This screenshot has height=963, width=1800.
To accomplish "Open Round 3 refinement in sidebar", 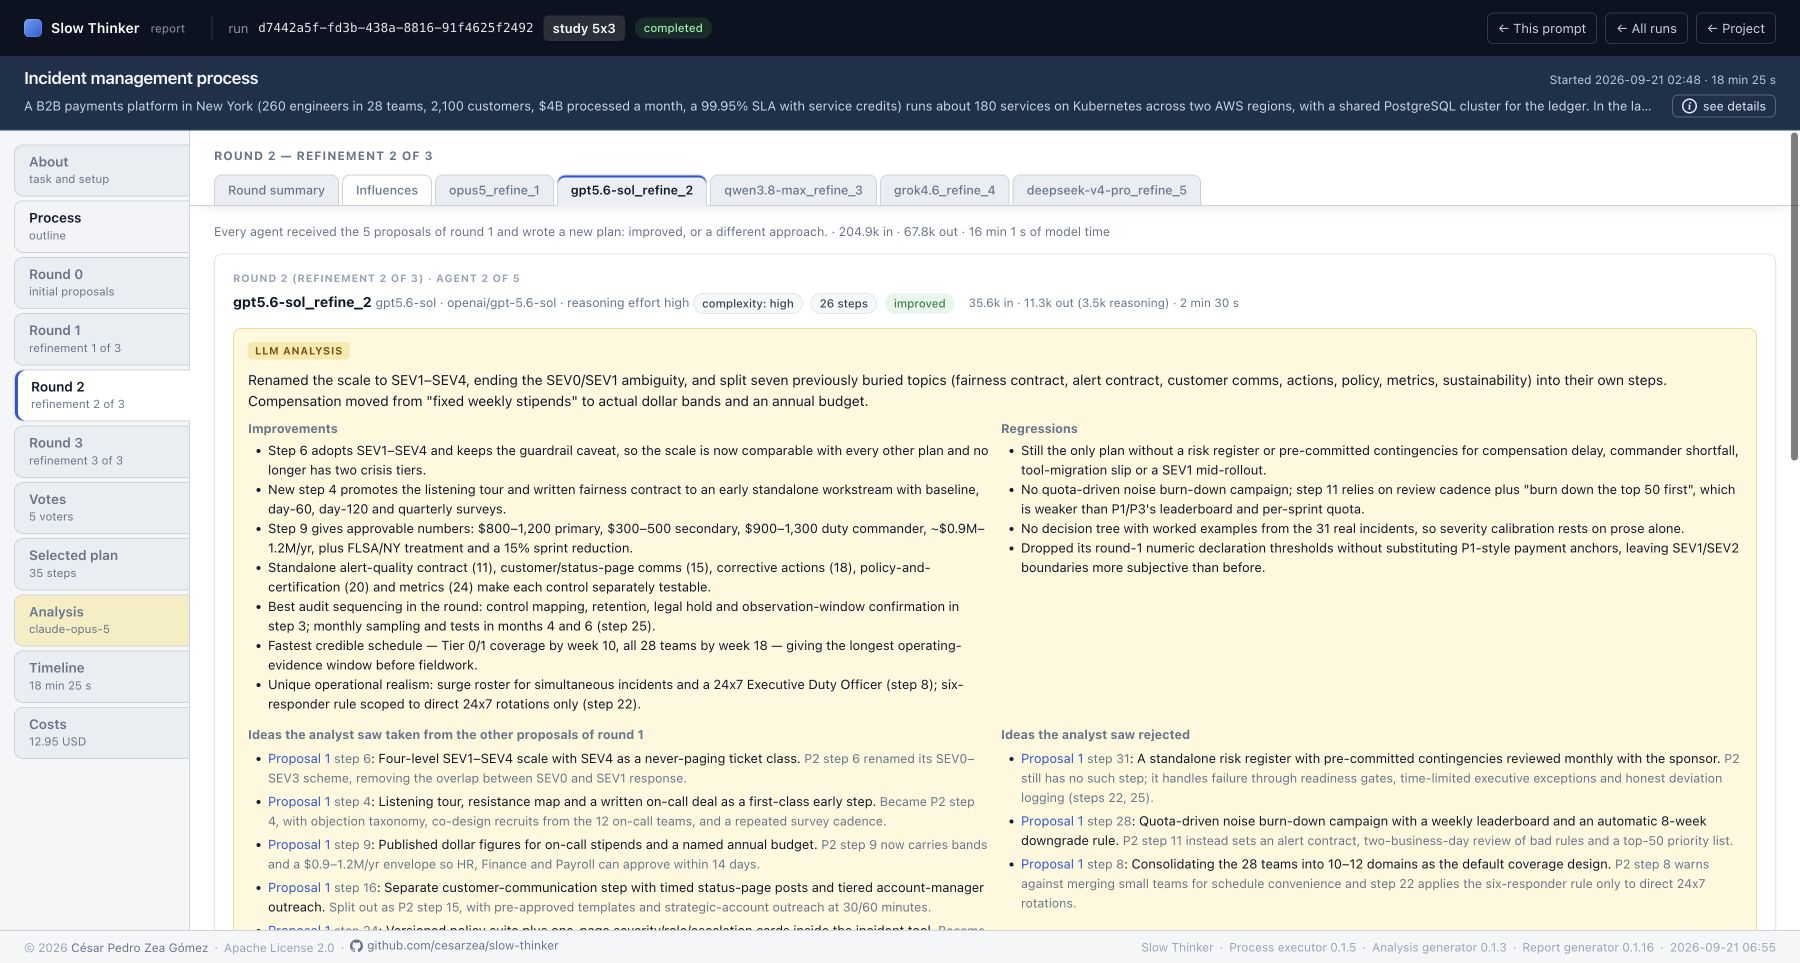I will coord(102,451).
